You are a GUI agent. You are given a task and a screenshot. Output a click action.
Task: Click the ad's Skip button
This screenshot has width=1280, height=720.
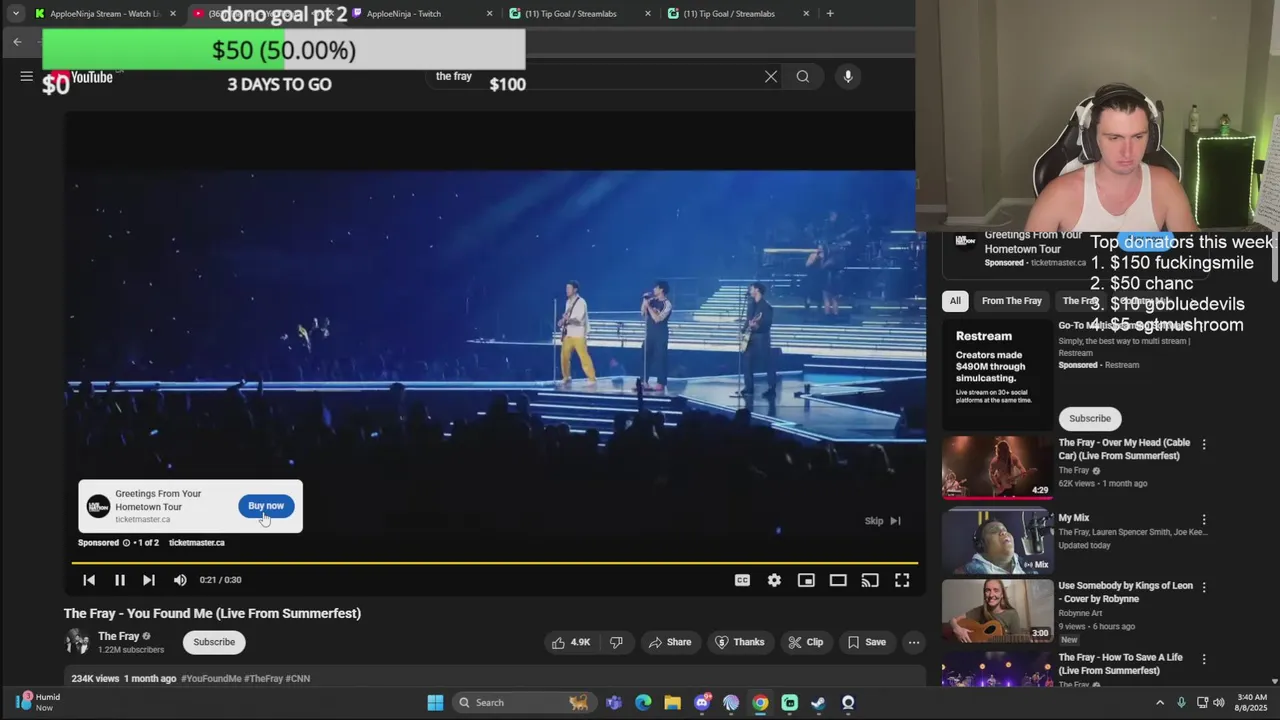(883, 521)
